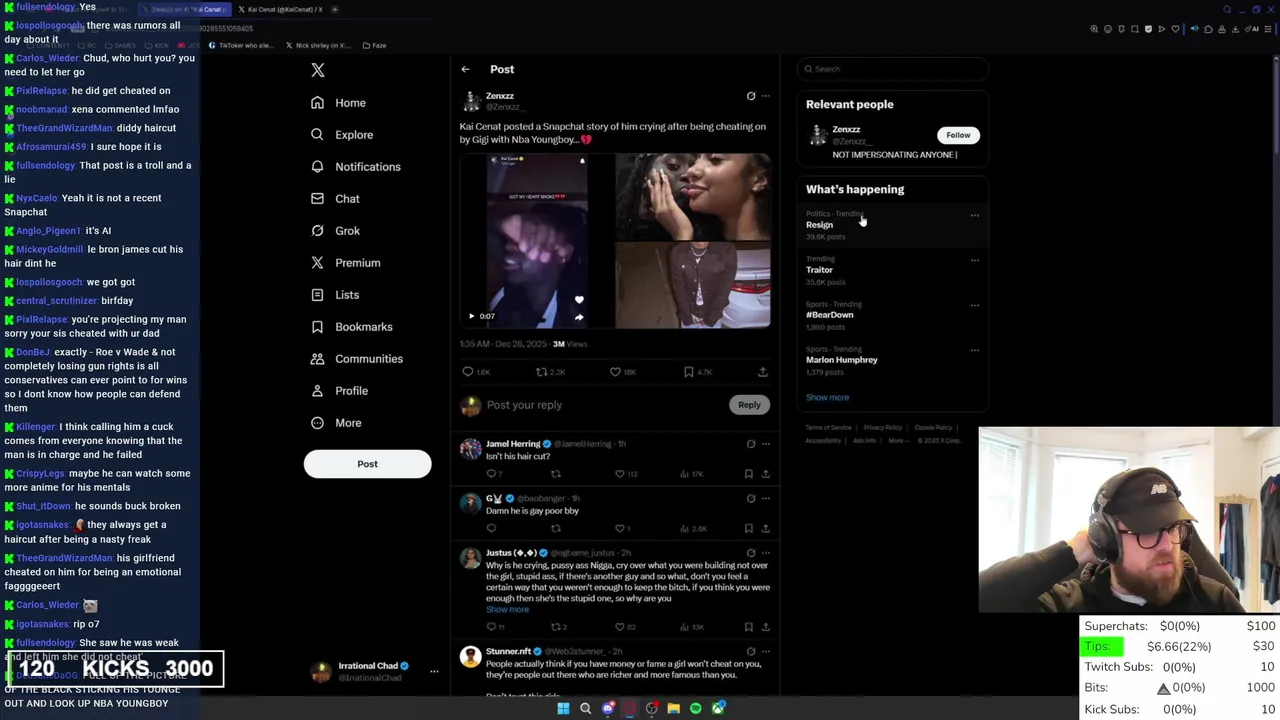Image resolution: width=1280 pixels, height=720 pixels.
Task: Open Premium from the sidebar
Action: point(345,263)
